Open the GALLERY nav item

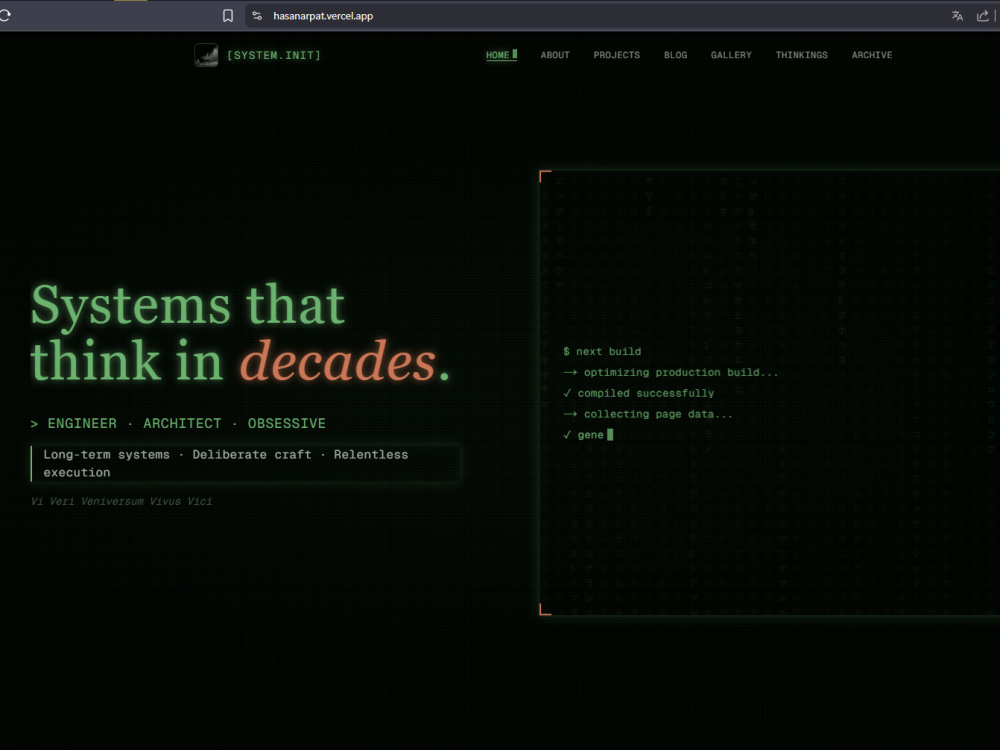731,55
